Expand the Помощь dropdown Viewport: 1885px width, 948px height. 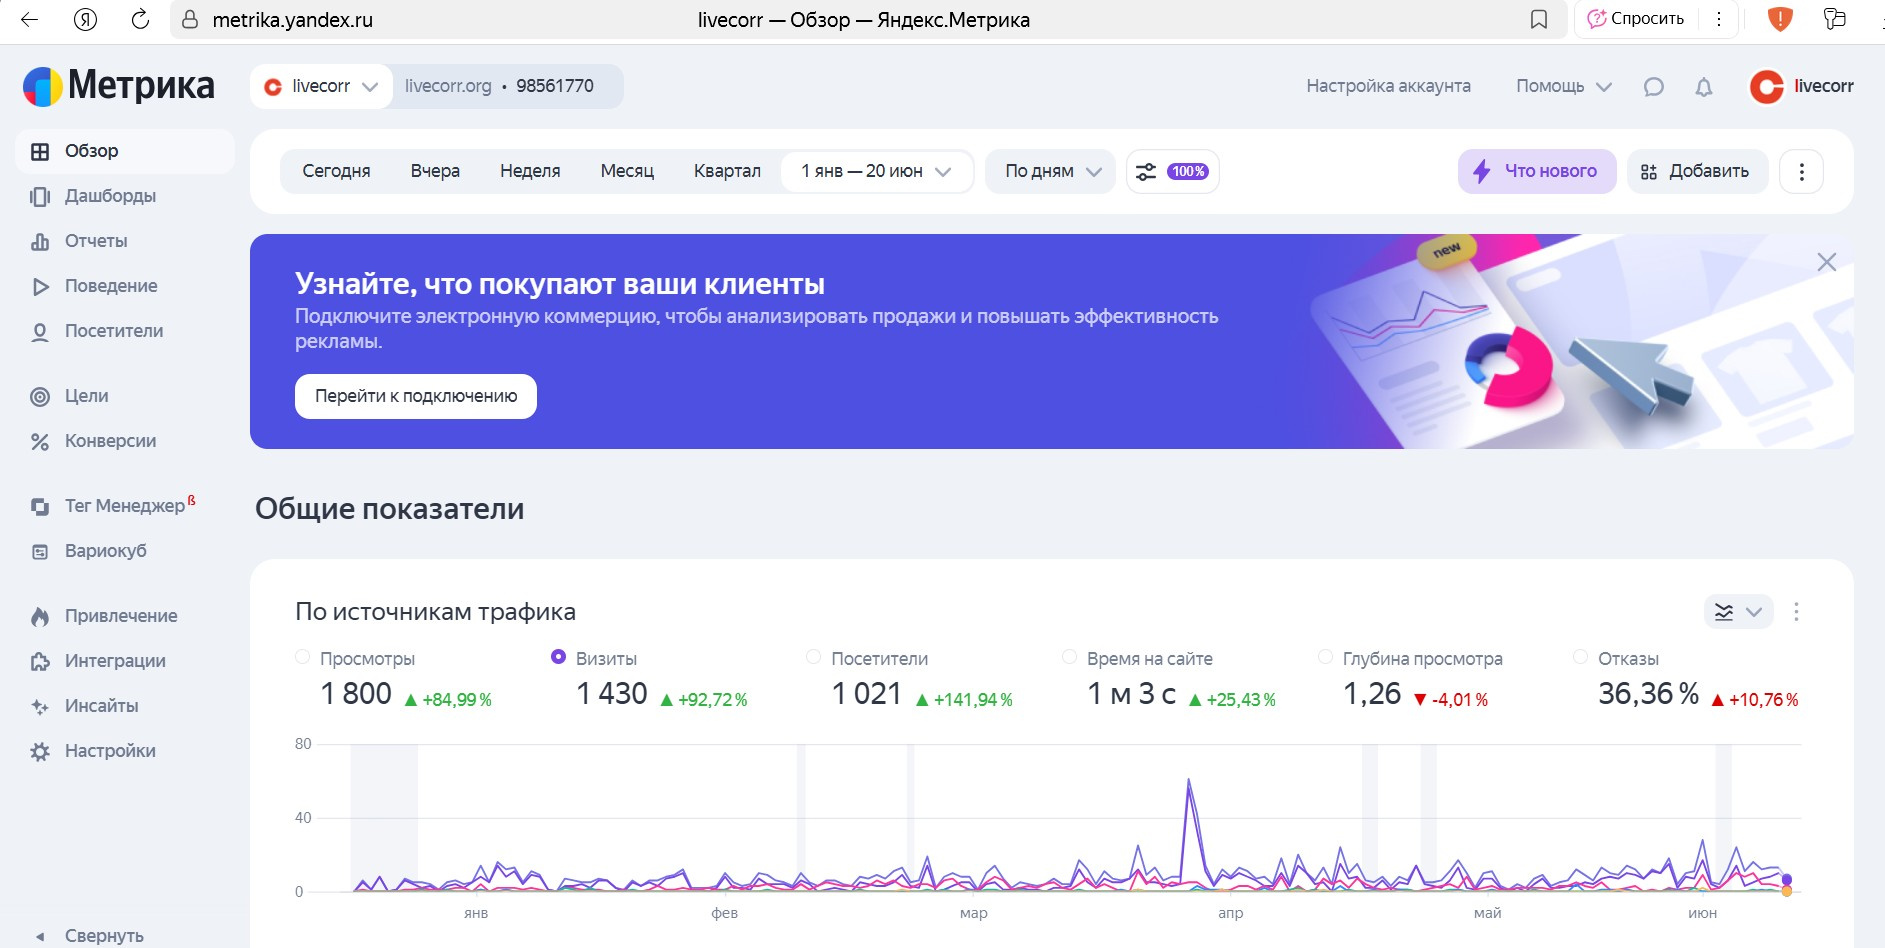click(x=1564, y=86)
